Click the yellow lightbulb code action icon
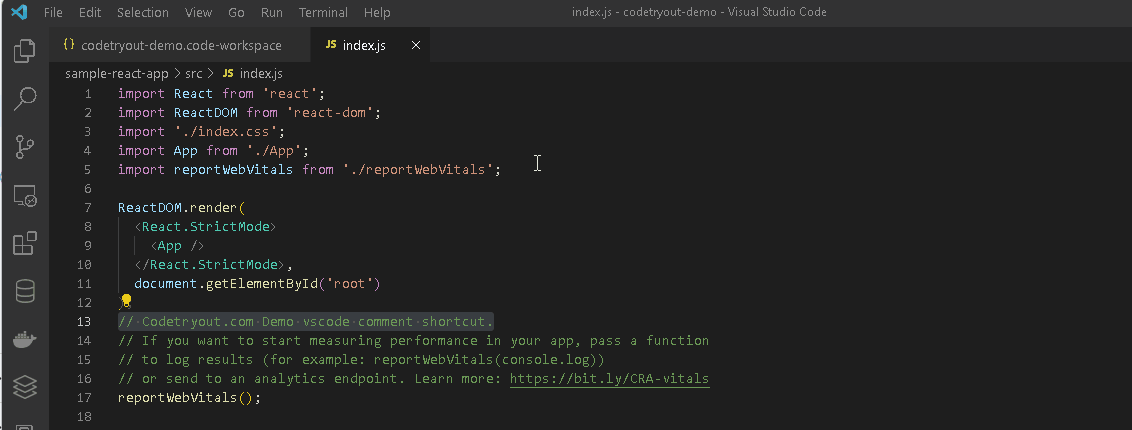This screenshot has height=430, width=1132. (126, 299)
